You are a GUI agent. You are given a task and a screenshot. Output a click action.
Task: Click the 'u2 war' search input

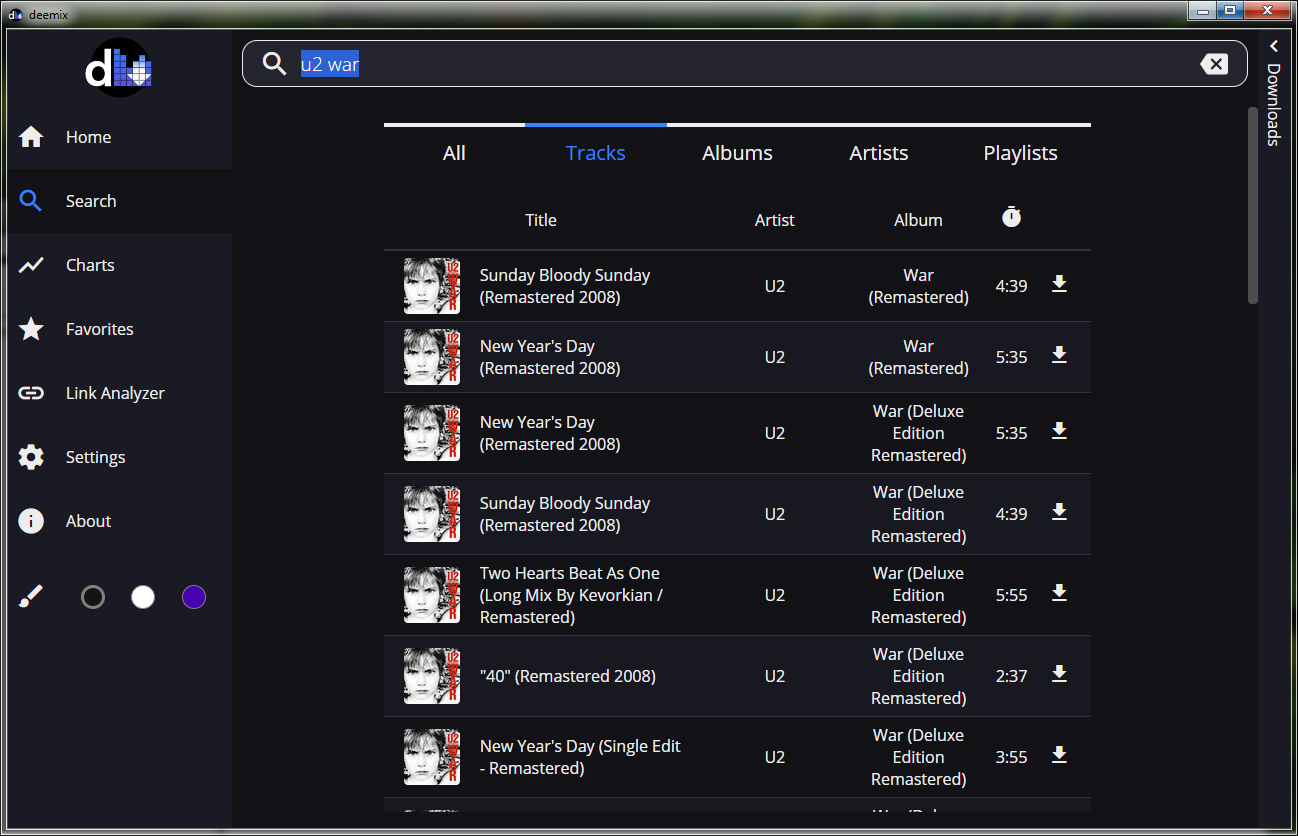point(745,64)
